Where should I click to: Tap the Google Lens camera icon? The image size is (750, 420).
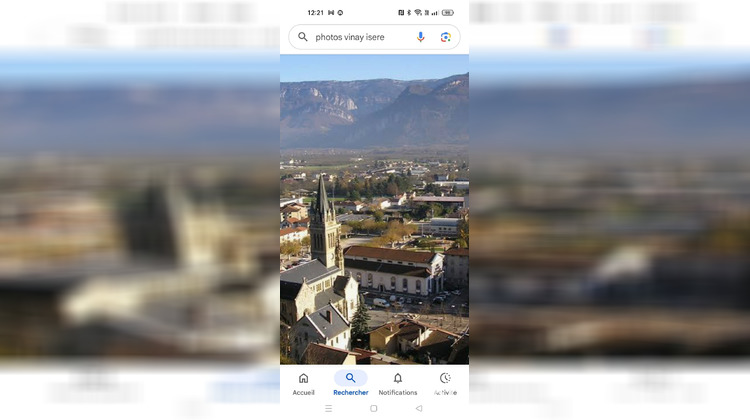point(446,37)
